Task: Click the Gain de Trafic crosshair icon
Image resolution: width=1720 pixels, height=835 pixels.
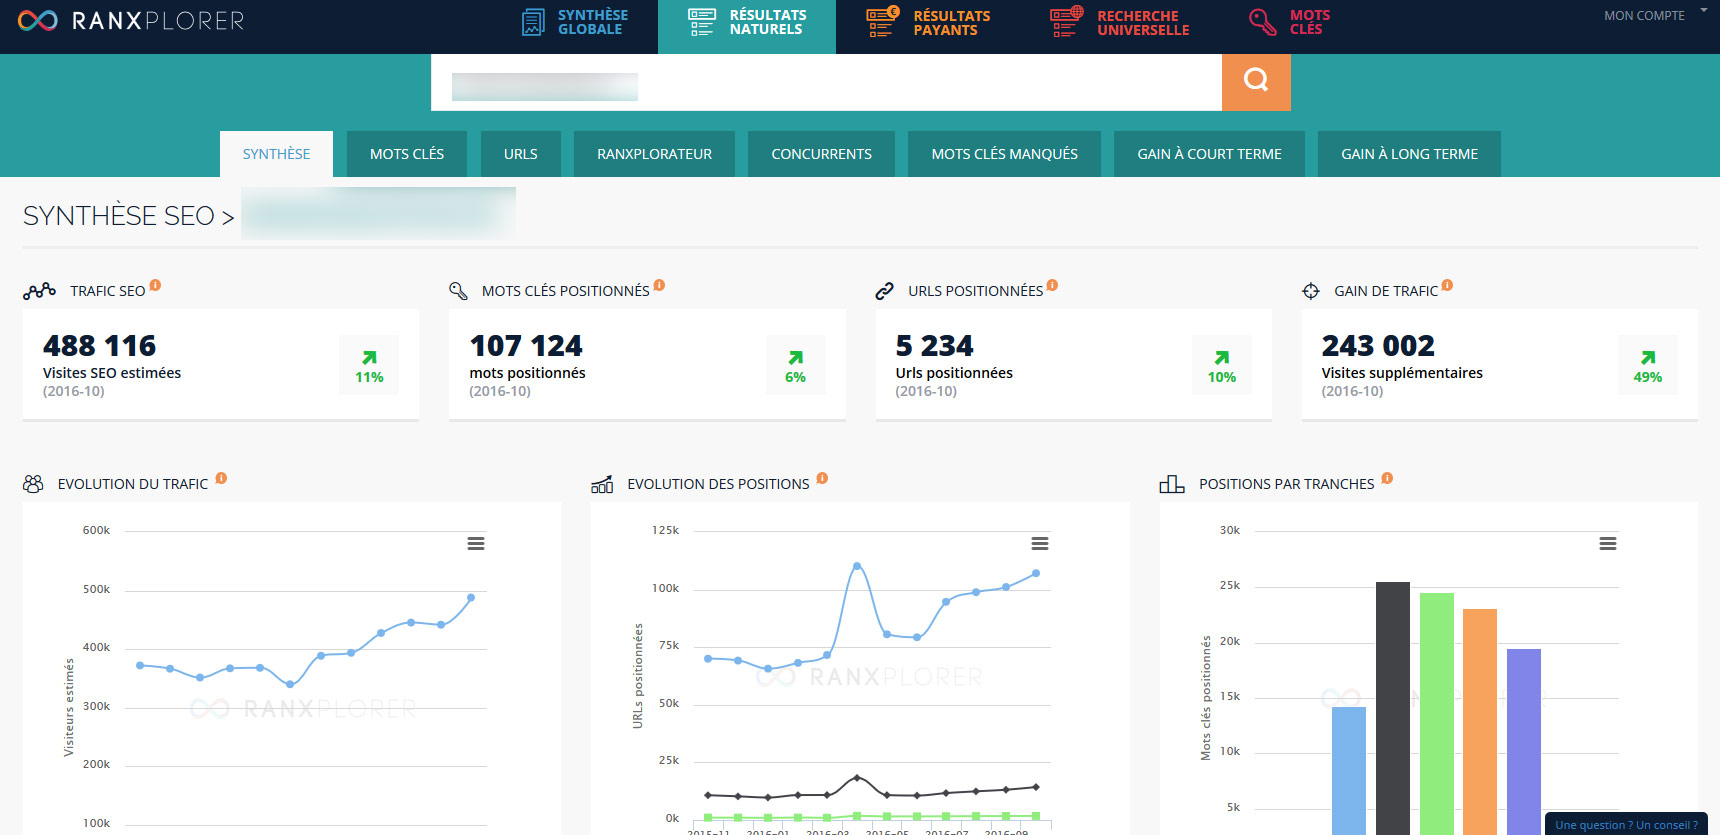Action: click(1311, 291)
